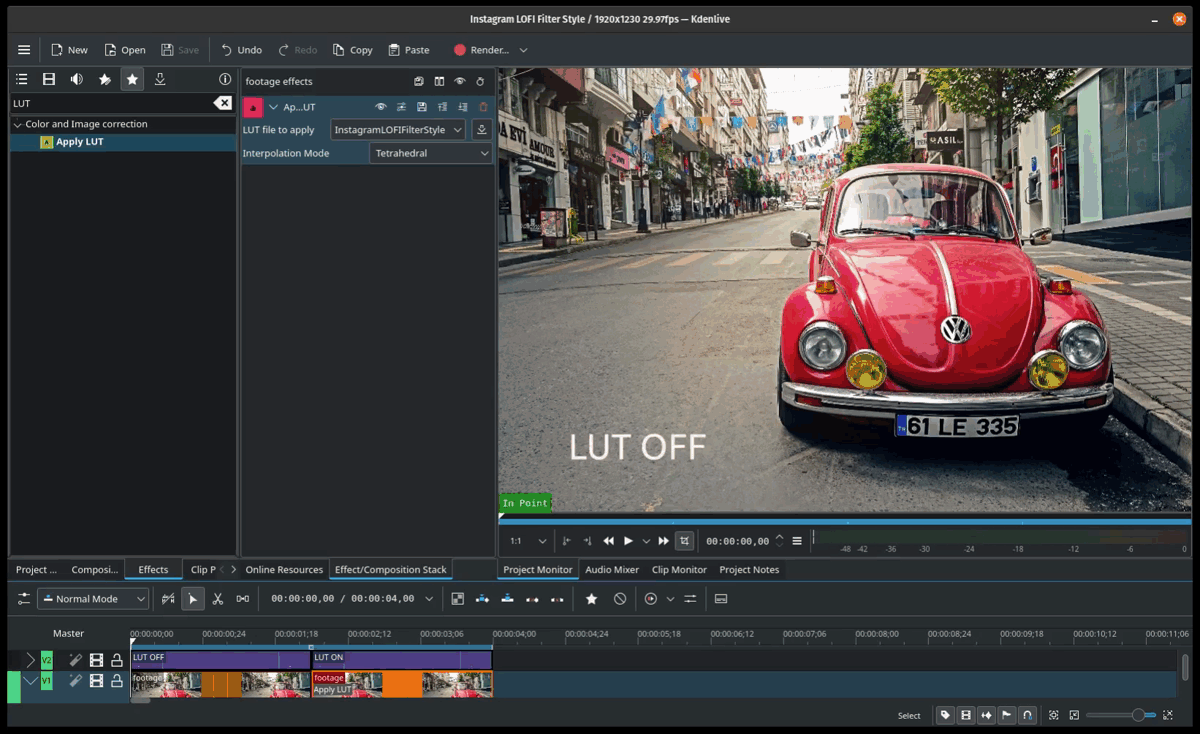
Task: Toggle the favorite effects star in timeline toolbar
Action: point(591,599)
